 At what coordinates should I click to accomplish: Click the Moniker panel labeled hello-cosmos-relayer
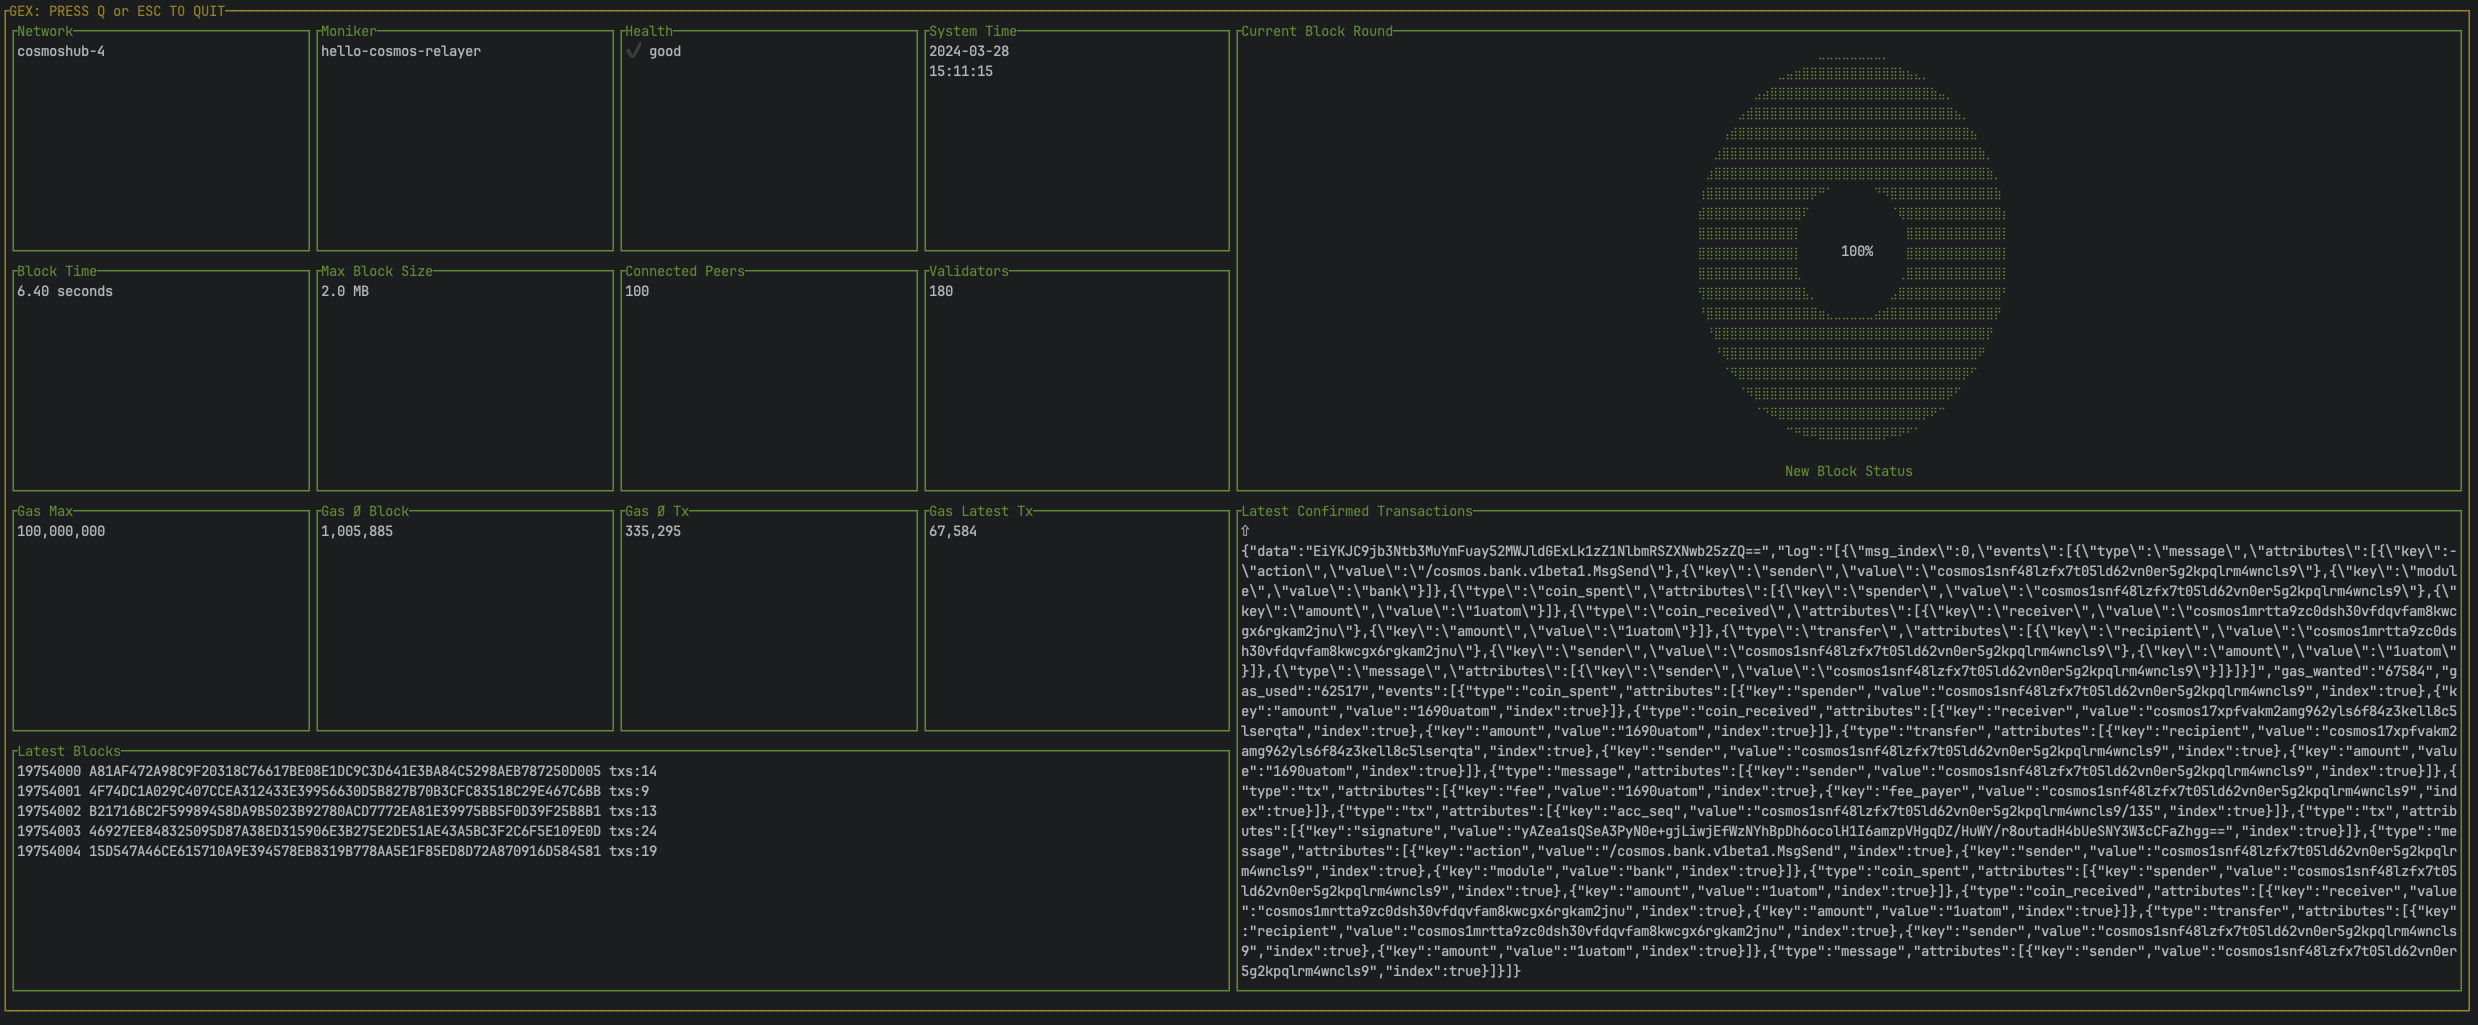coord(465,140)
